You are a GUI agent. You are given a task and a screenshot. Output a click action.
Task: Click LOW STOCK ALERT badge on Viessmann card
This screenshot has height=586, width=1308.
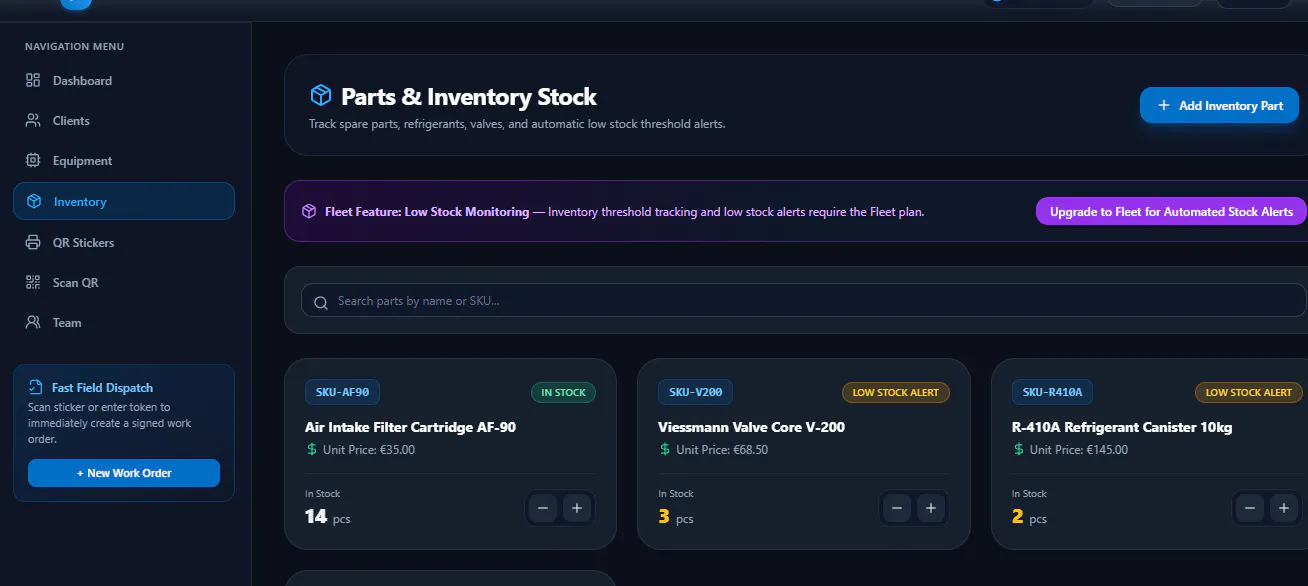896,393
